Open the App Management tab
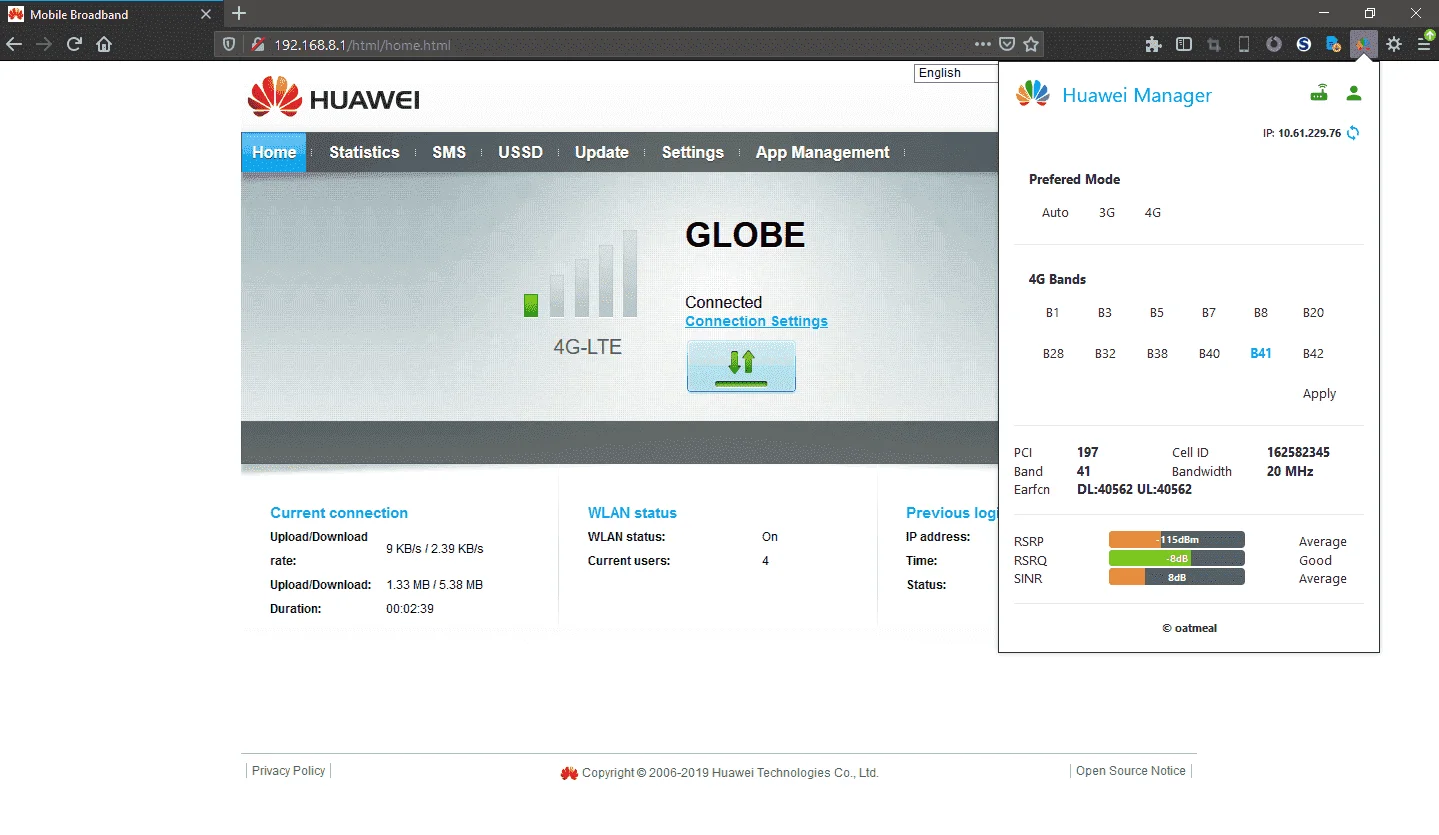 click(822, 152)
